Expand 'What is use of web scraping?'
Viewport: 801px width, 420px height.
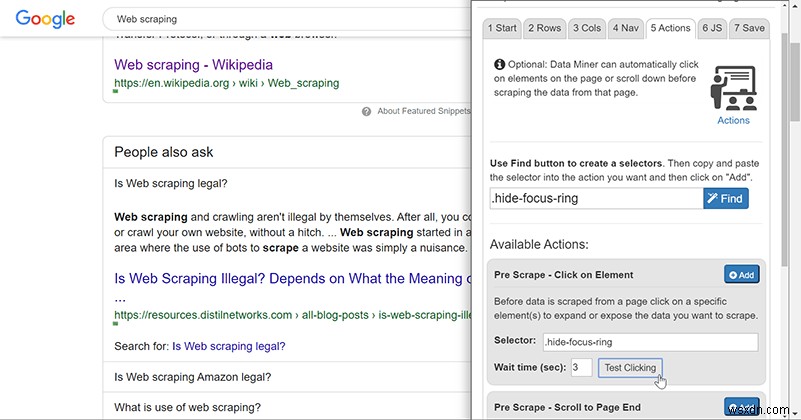[x=187, y=407]
